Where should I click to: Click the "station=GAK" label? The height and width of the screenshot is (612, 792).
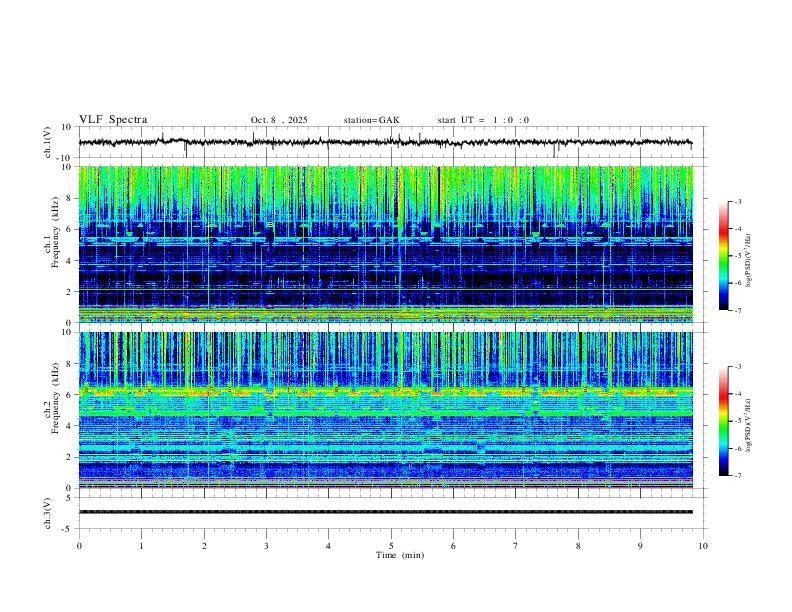click(371, 120)
